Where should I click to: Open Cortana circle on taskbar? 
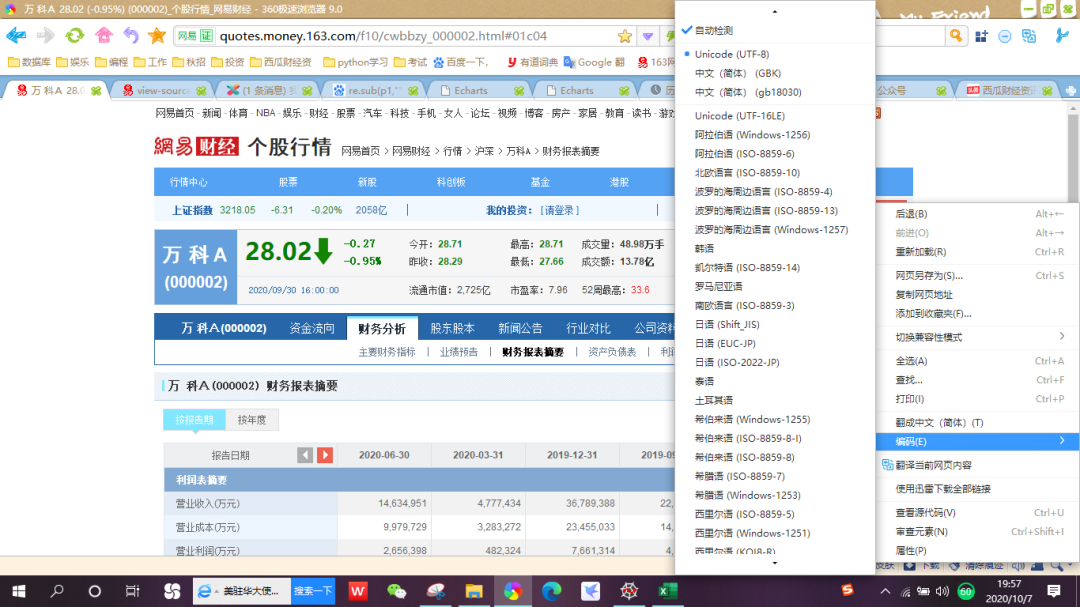coord(94,591)
